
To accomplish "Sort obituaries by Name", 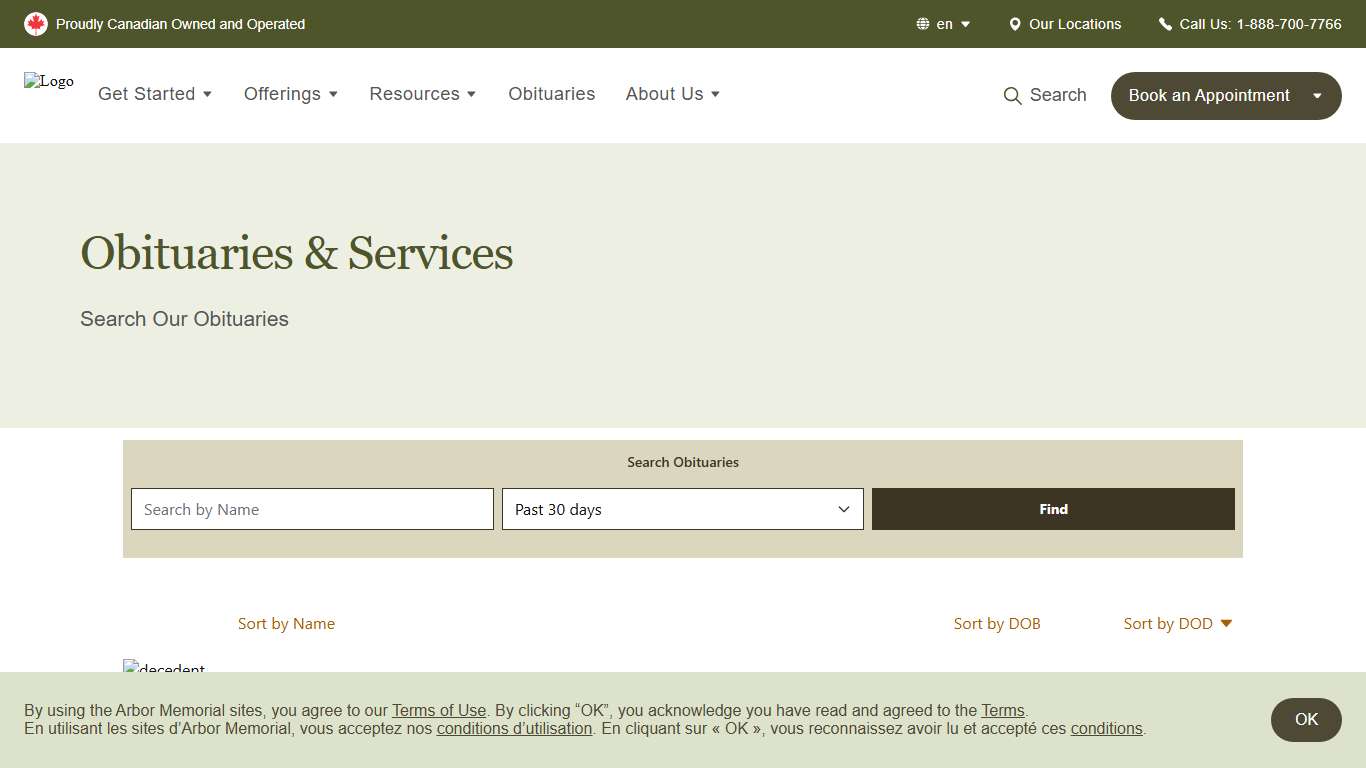I will 286,624.
